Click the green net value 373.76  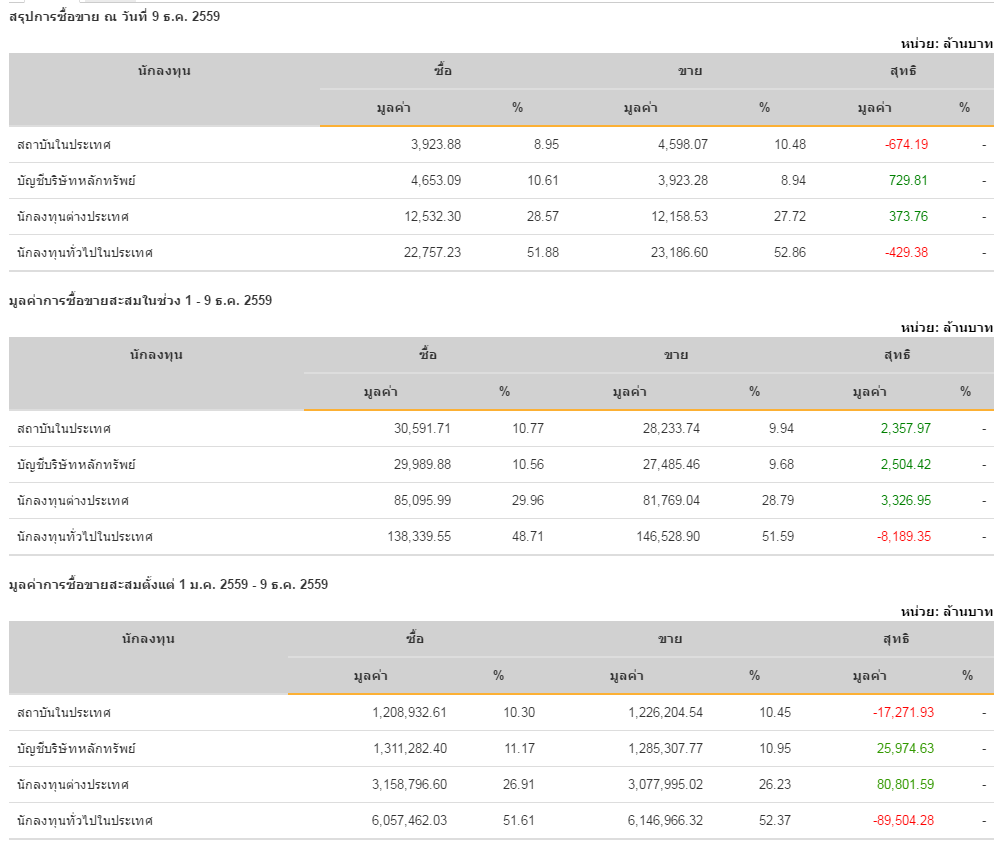(908, 216)
